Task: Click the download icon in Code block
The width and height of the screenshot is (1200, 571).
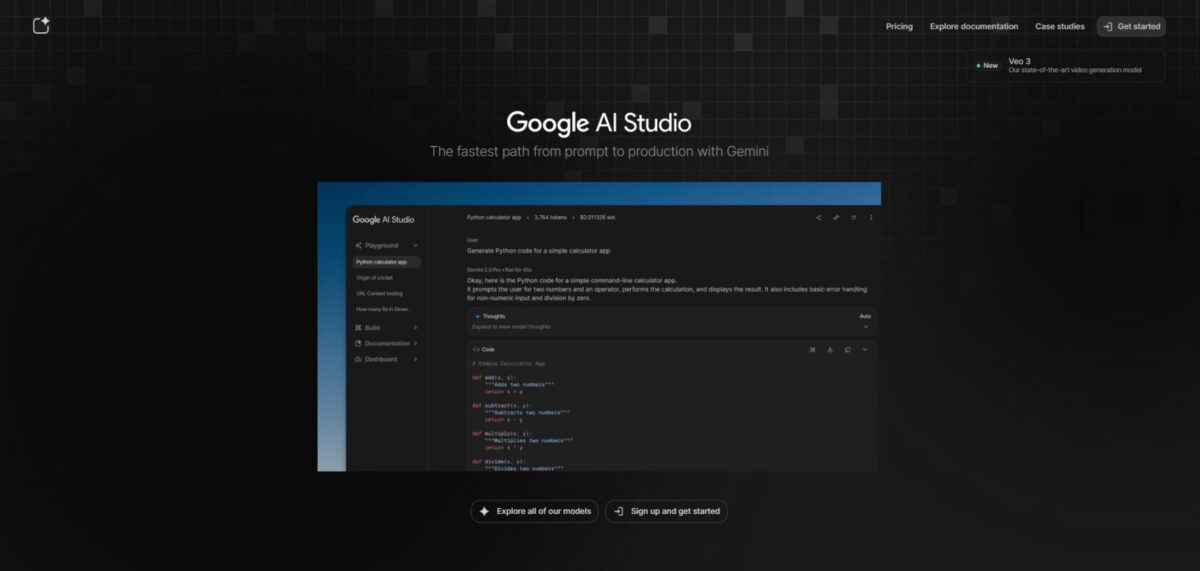Action: pyautogui.click(x=830, y=349)
